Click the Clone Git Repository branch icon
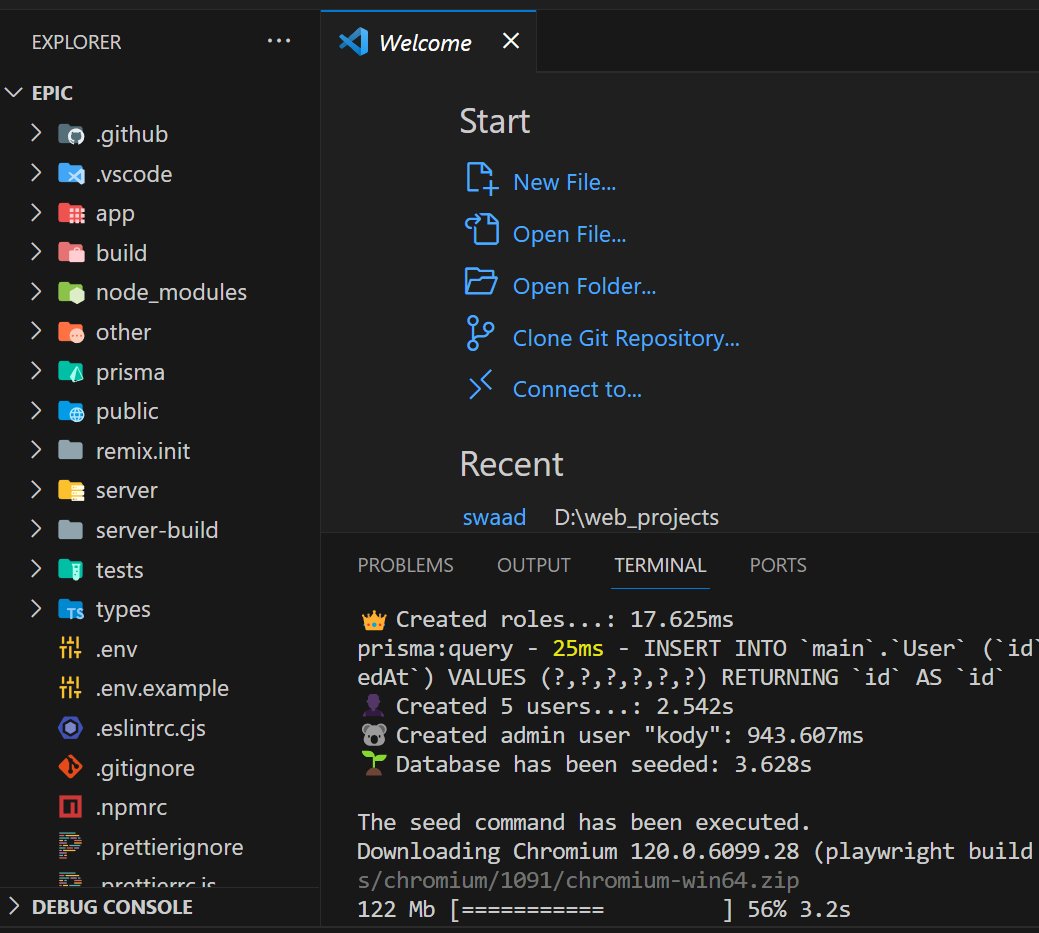The image size is (1039, 933). click(480, 333)
